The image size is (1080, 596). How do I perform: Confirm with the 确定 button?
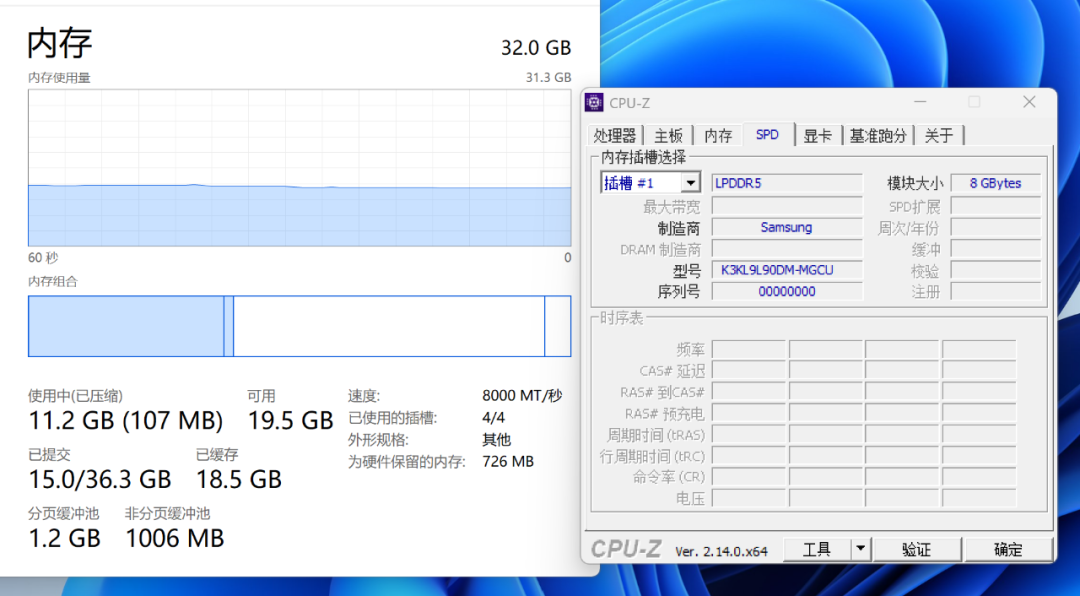tap(1008, 549)
